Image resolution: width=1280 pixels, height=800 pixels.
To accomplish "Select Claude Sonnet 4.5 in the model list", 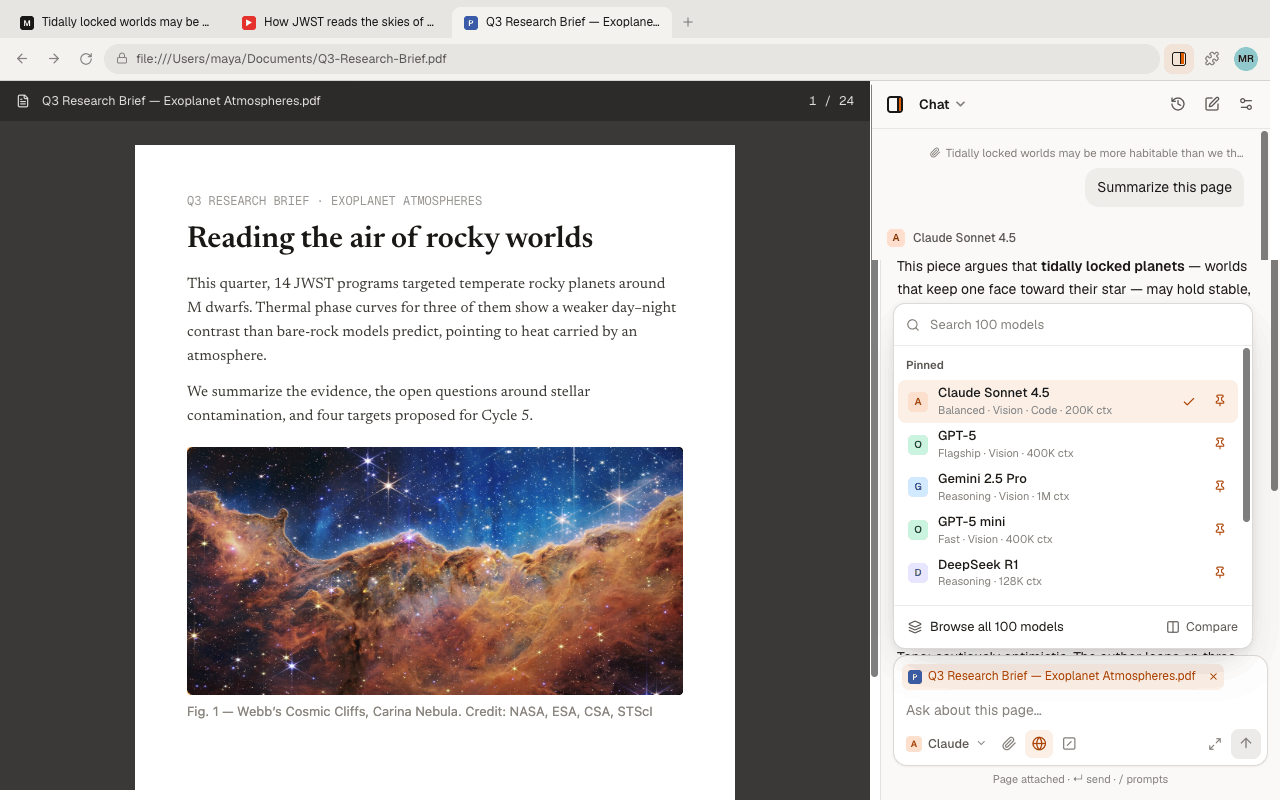I will coord(1068,401).
